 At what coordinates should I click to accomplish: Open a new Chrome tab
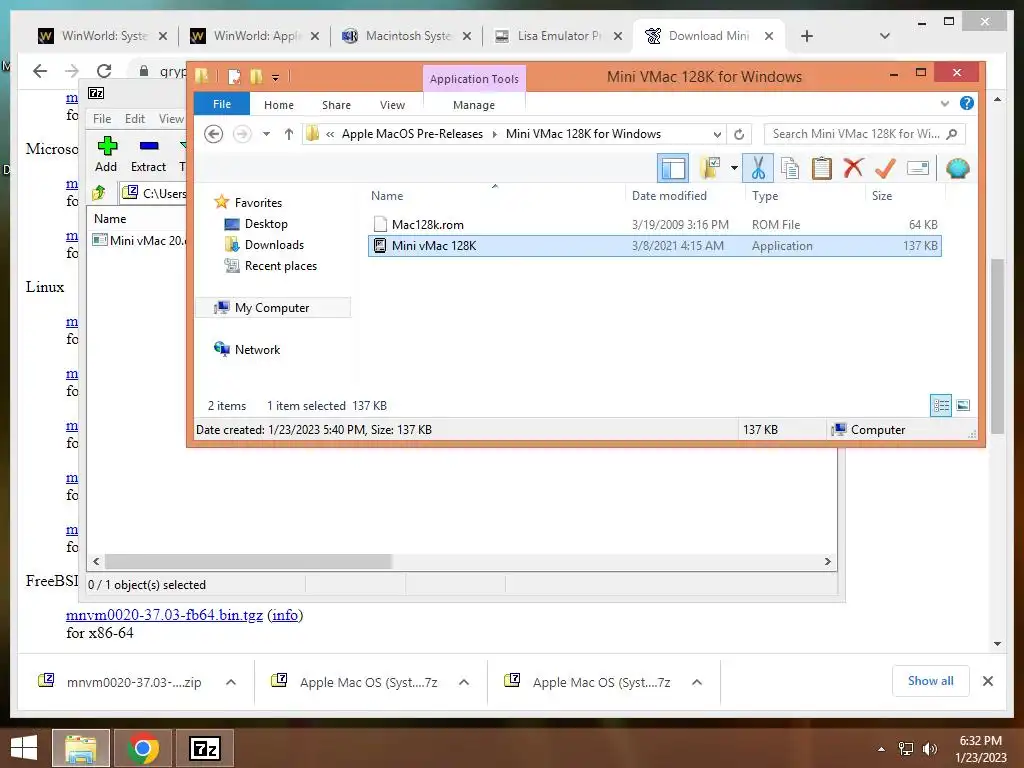point(807,36)
